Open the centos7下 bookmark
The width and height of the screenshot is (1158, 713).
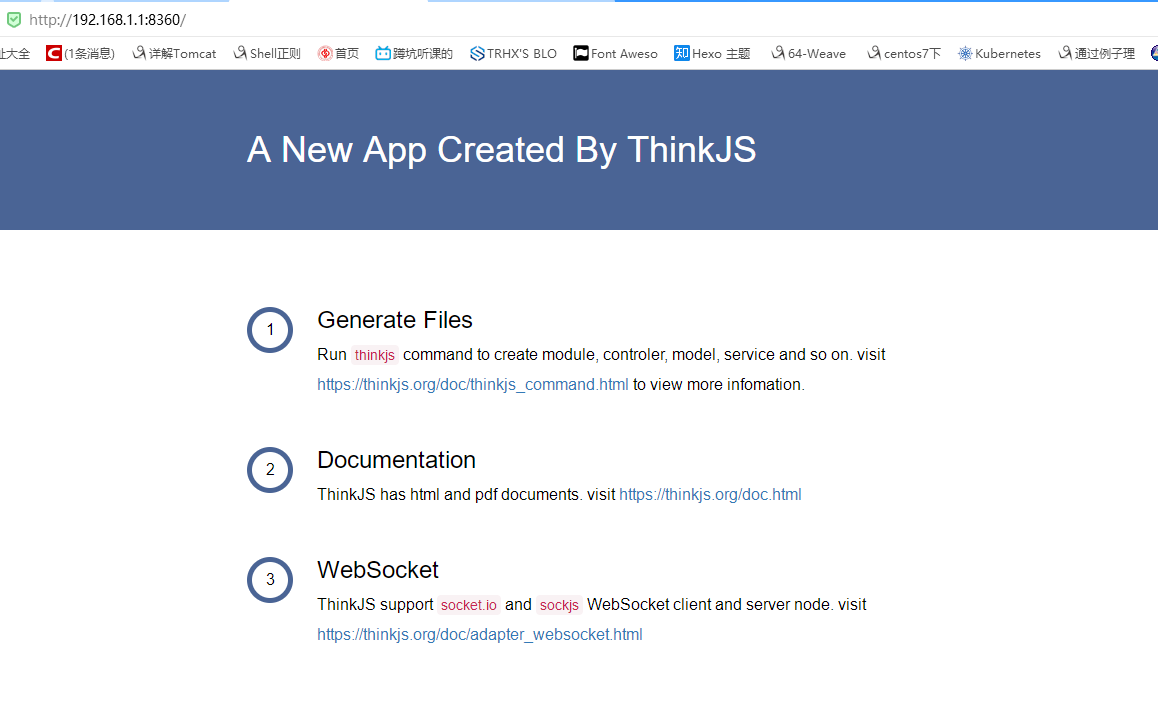904,54
